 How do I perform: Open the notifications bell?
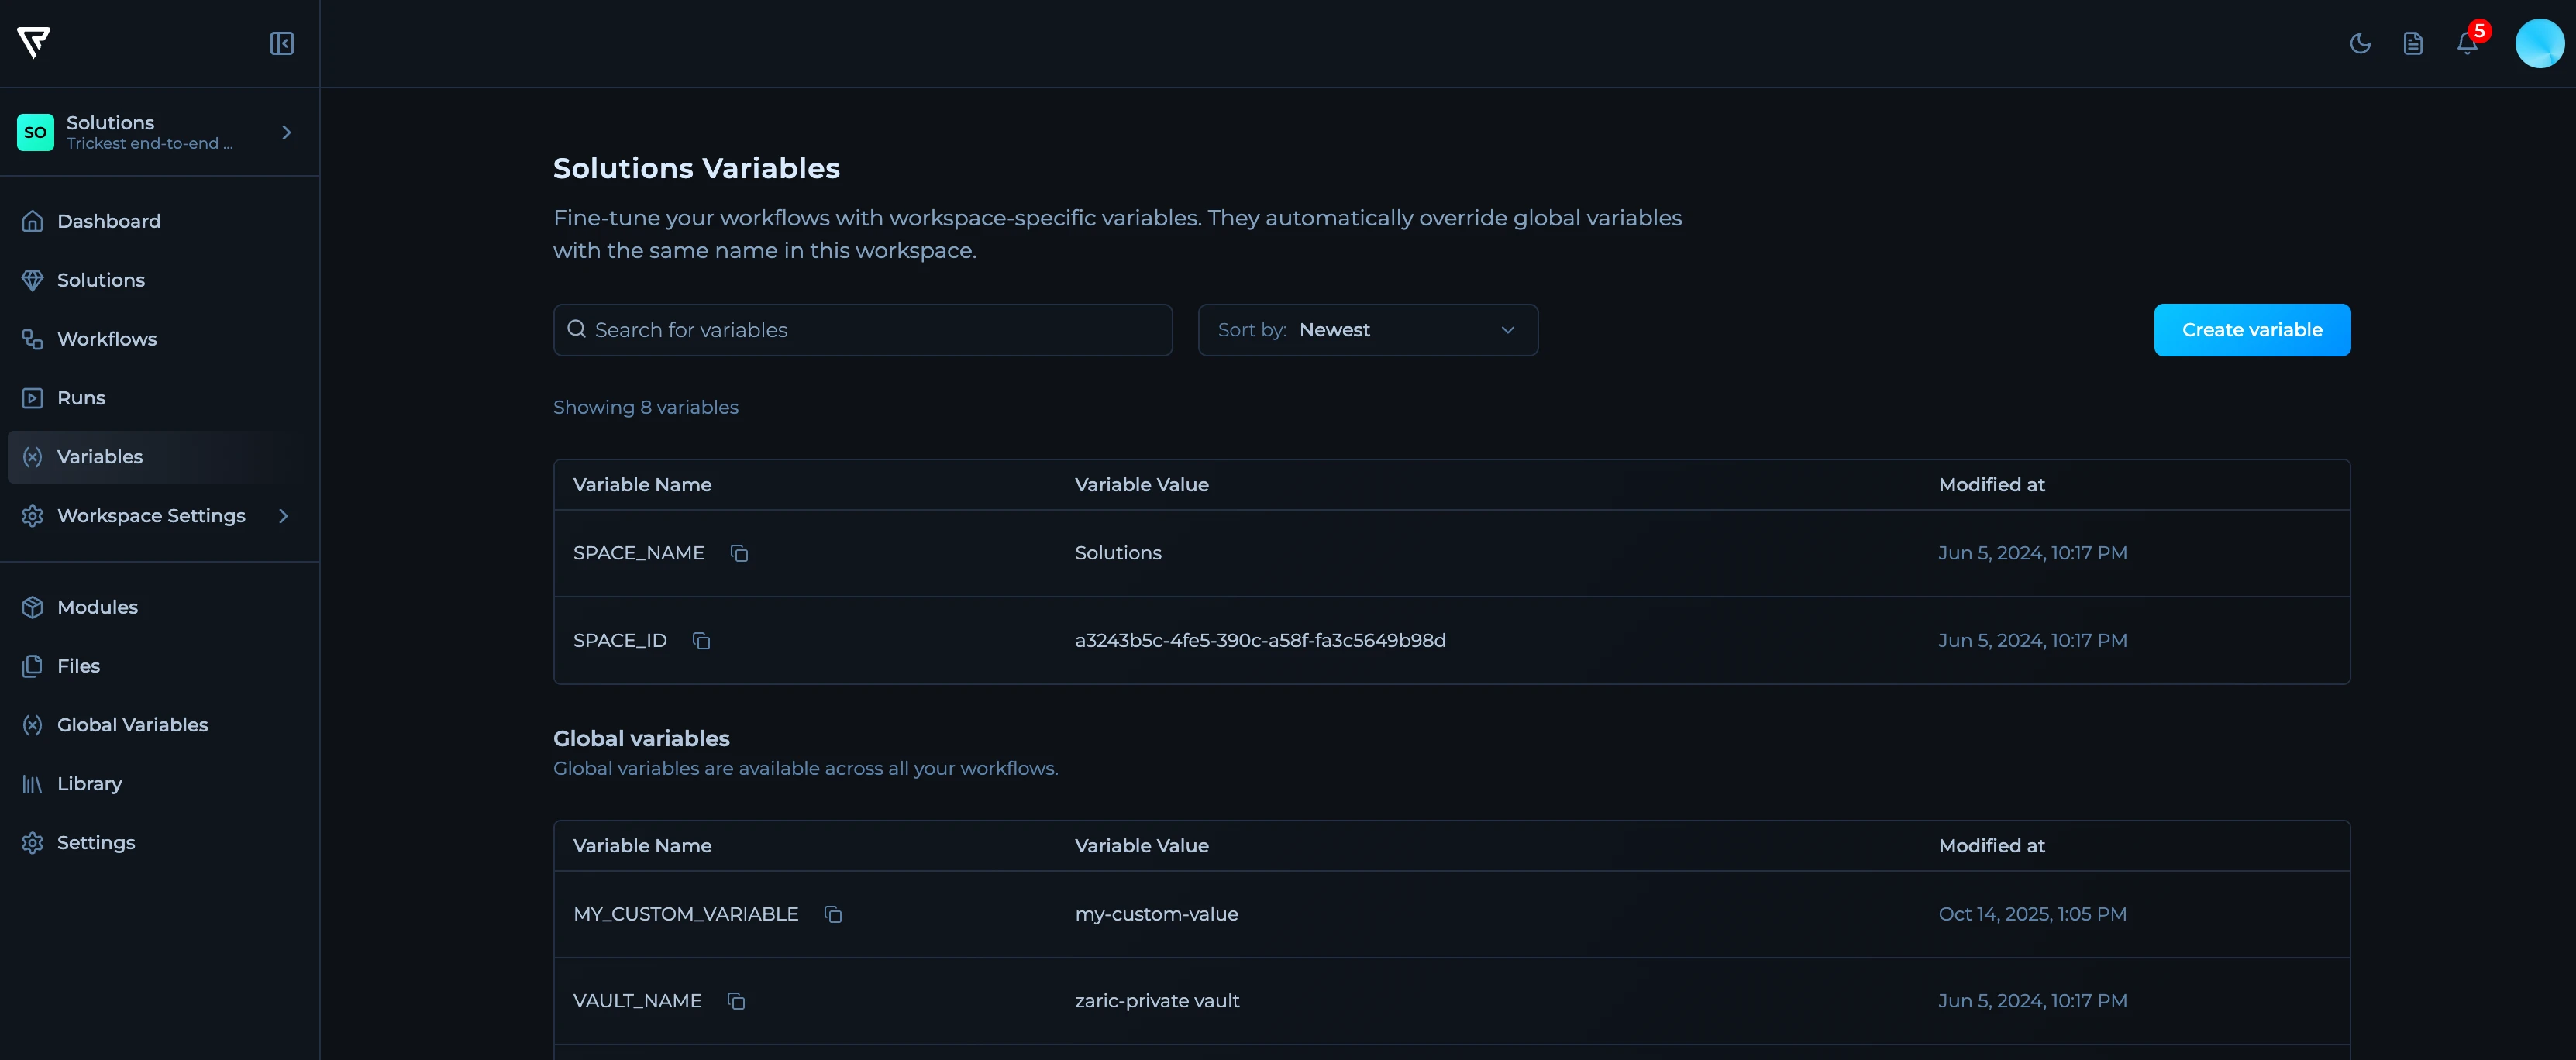(x=2466, y=43)
